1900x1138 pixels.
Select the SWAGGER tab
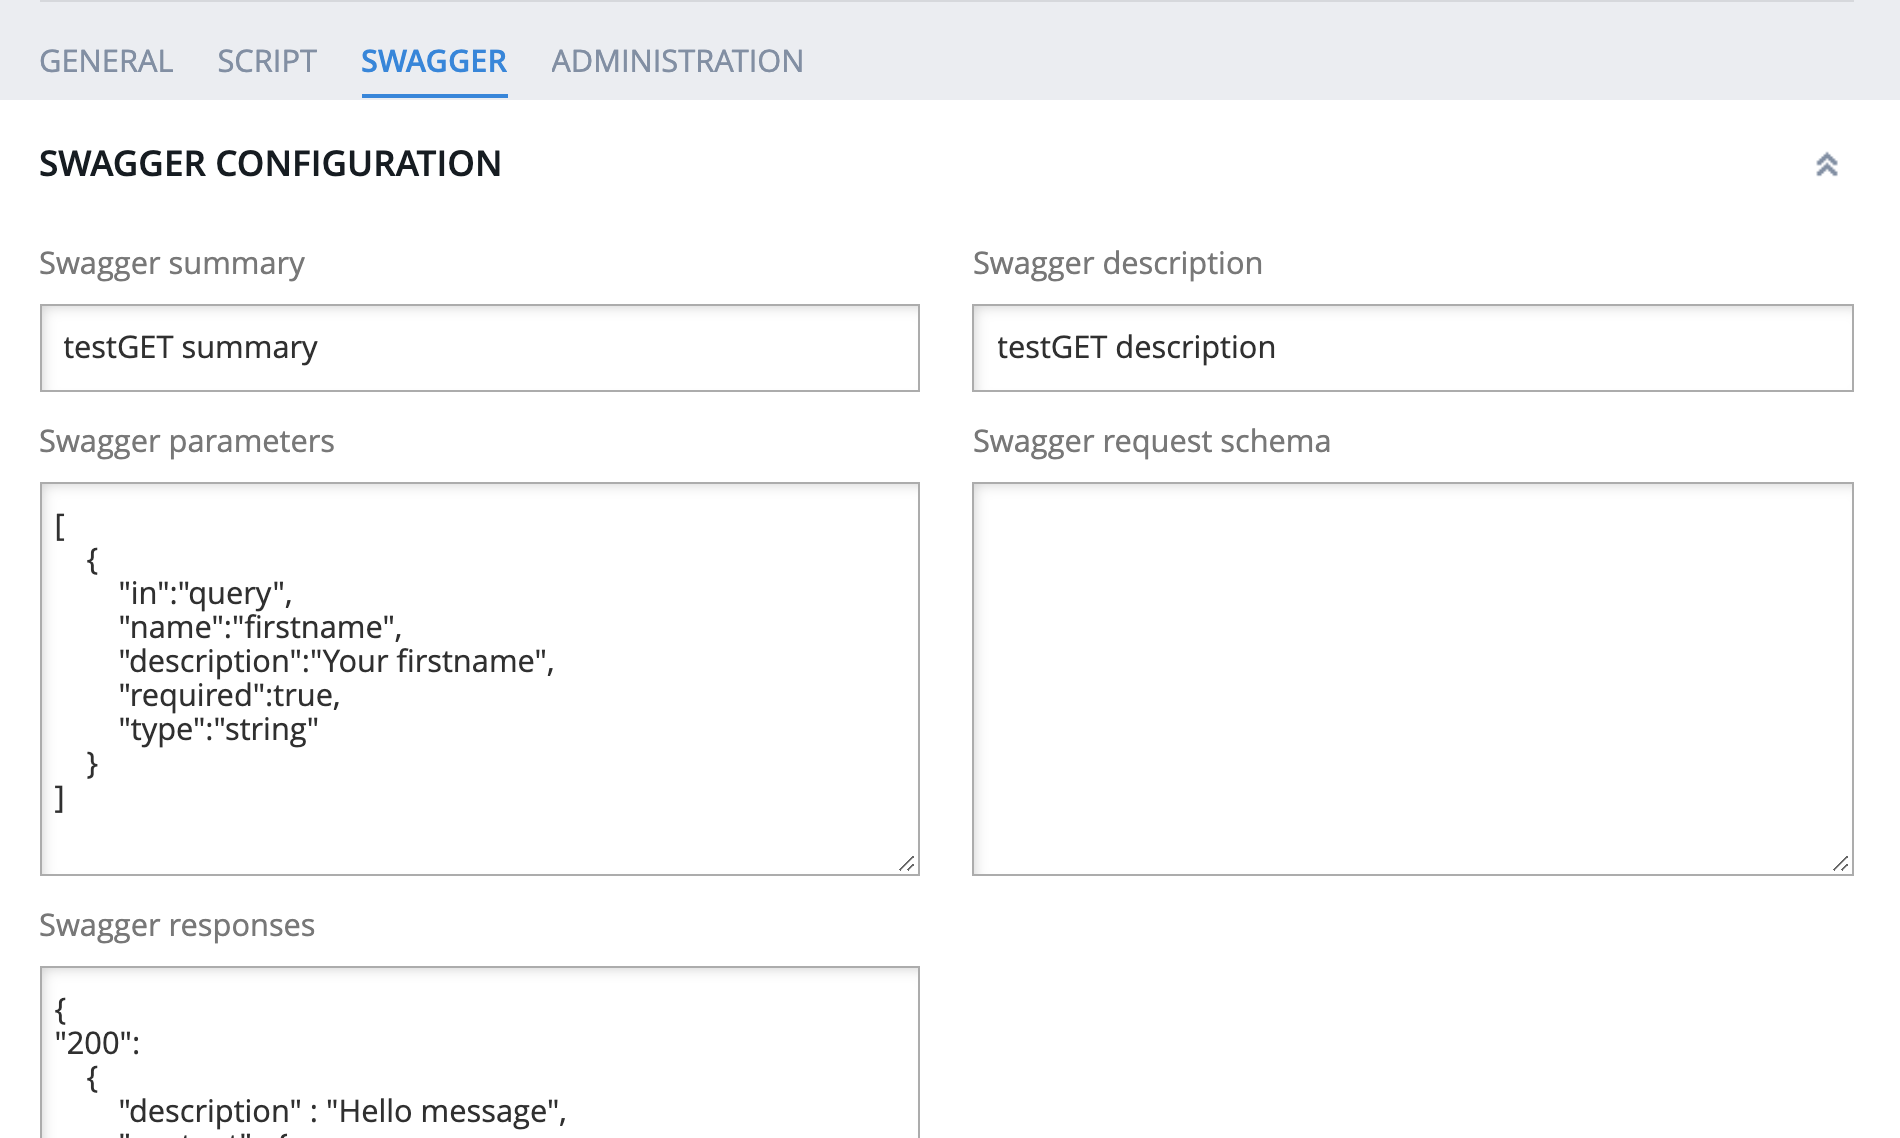434,61
